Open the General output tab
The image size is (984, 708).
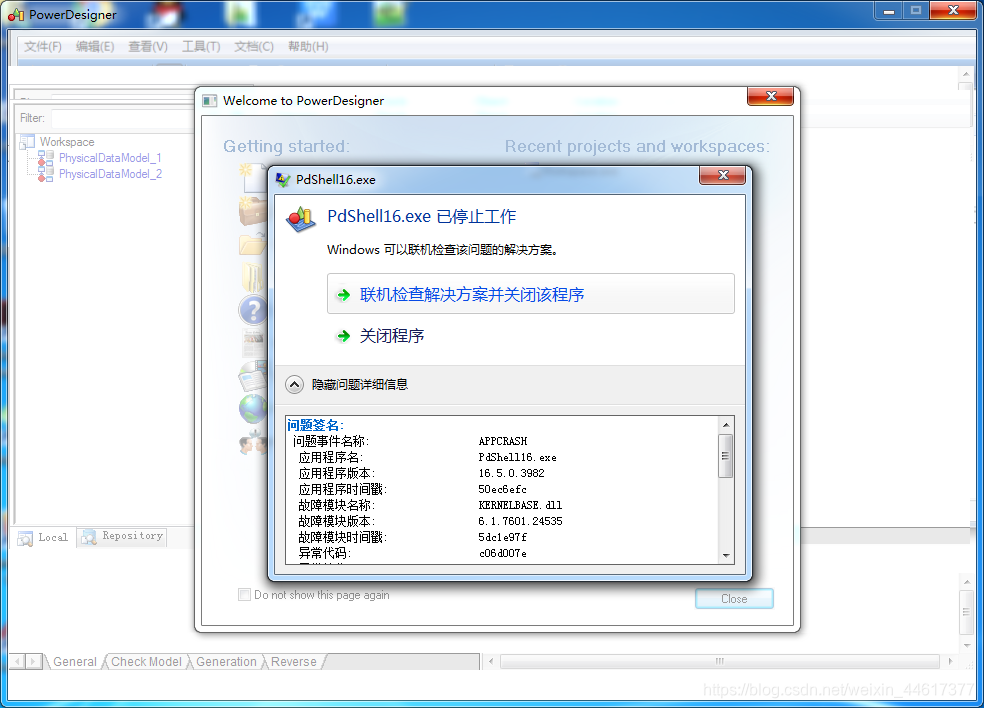point(75,662)
